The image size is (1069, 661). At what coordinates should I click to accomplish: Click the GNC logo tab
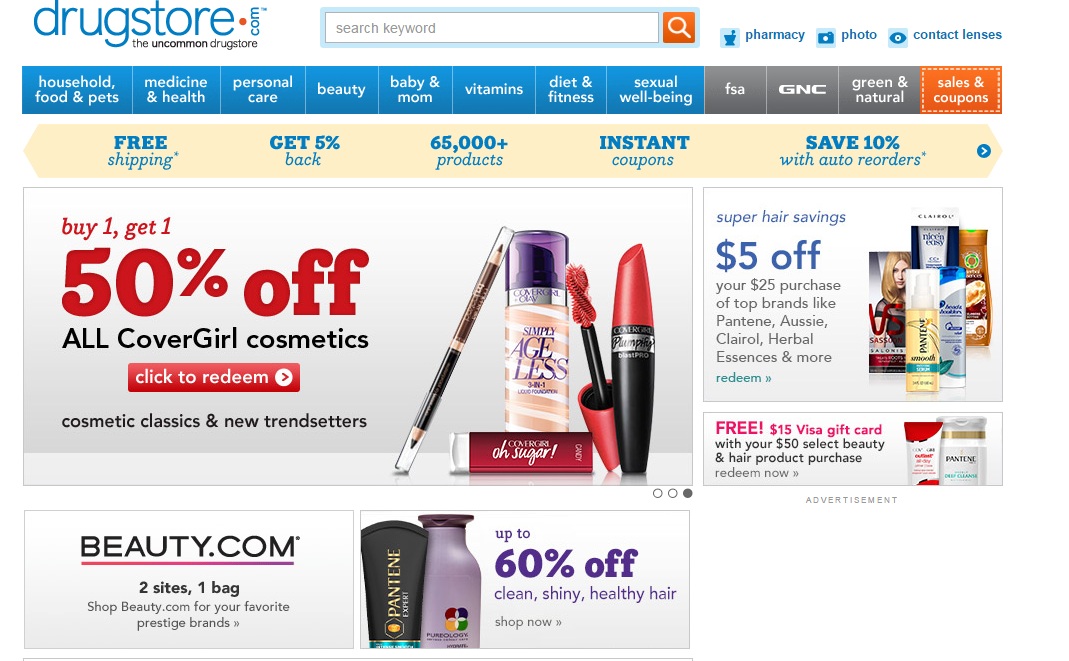click(x=802, y=89)
